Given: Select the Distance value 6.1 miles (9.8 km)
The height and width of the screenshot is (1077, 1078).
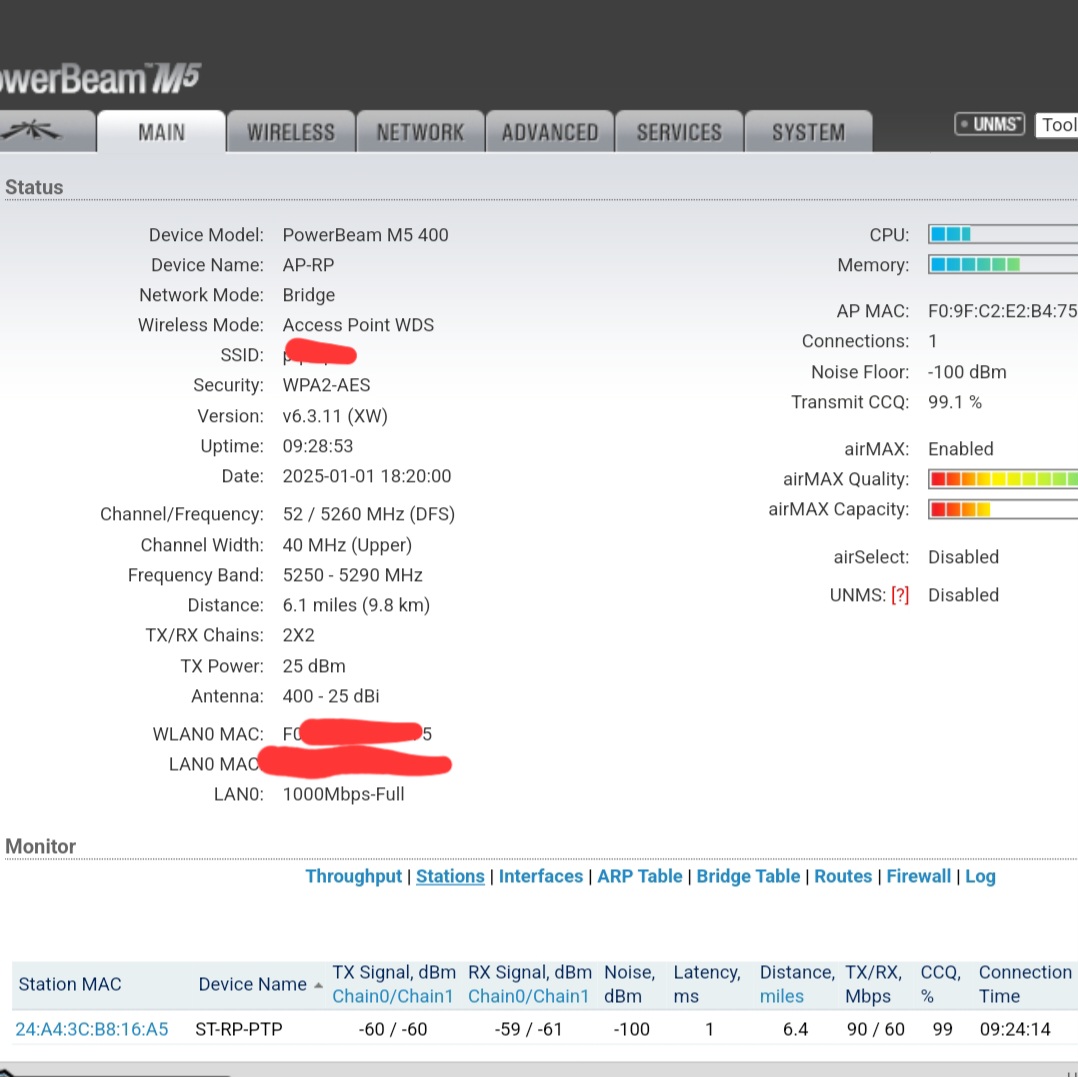Looking at the screenshot, I should click(x=356, y=606).
